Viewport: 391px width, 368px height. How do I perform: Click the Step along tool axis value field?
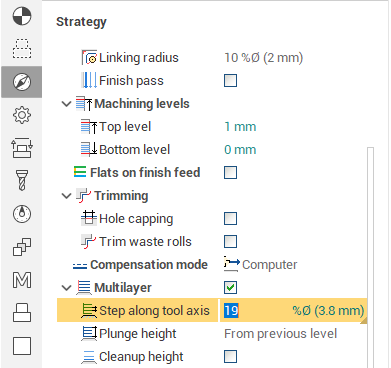pyautogui.click(x=293, y=311)
